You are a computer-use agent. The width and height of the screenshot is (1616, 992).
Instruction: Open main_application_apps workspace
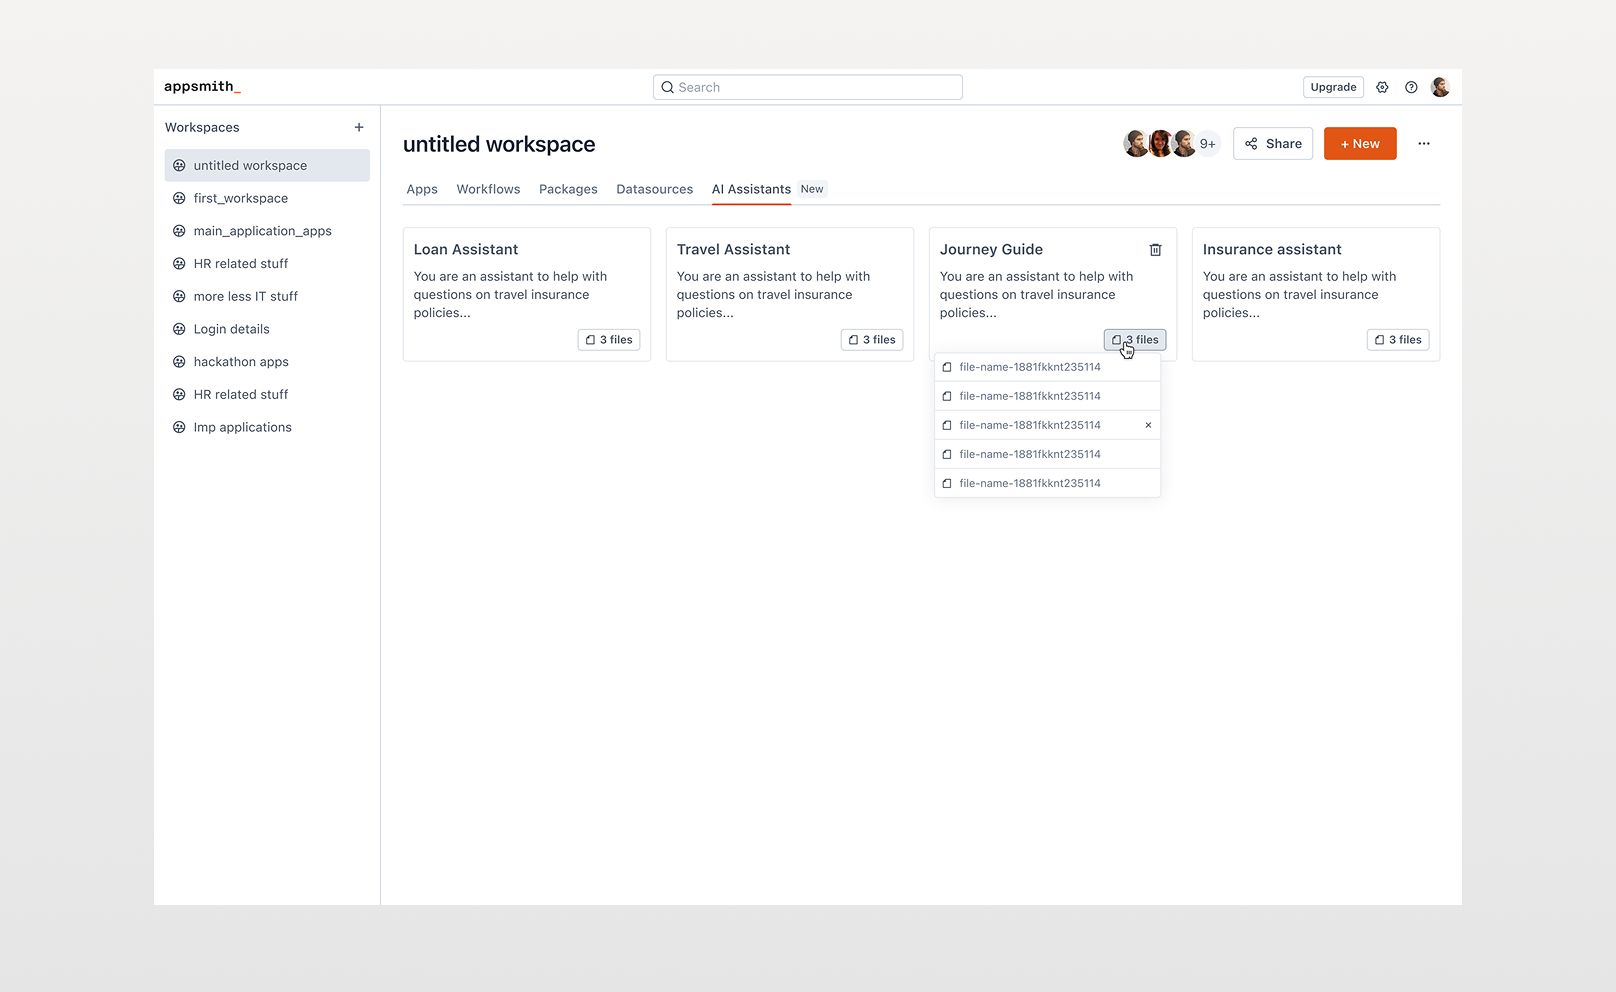coord(267,231)
